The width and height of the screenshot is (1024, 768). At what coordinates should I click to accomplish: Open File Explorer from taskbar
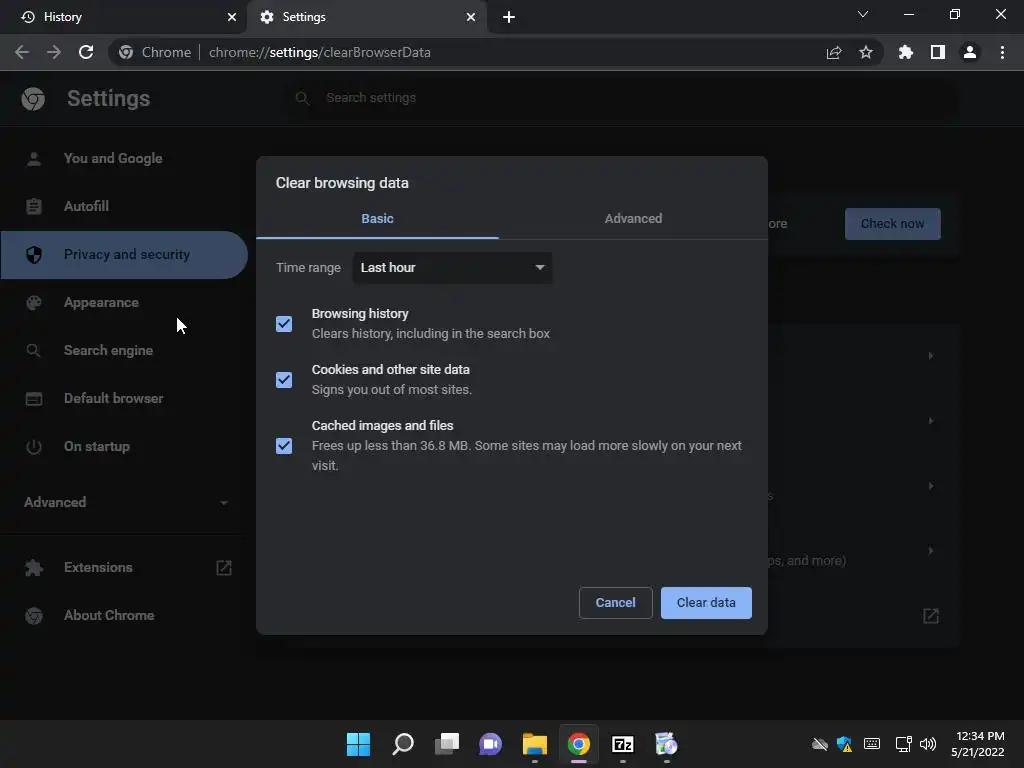(x=535, y=744)
